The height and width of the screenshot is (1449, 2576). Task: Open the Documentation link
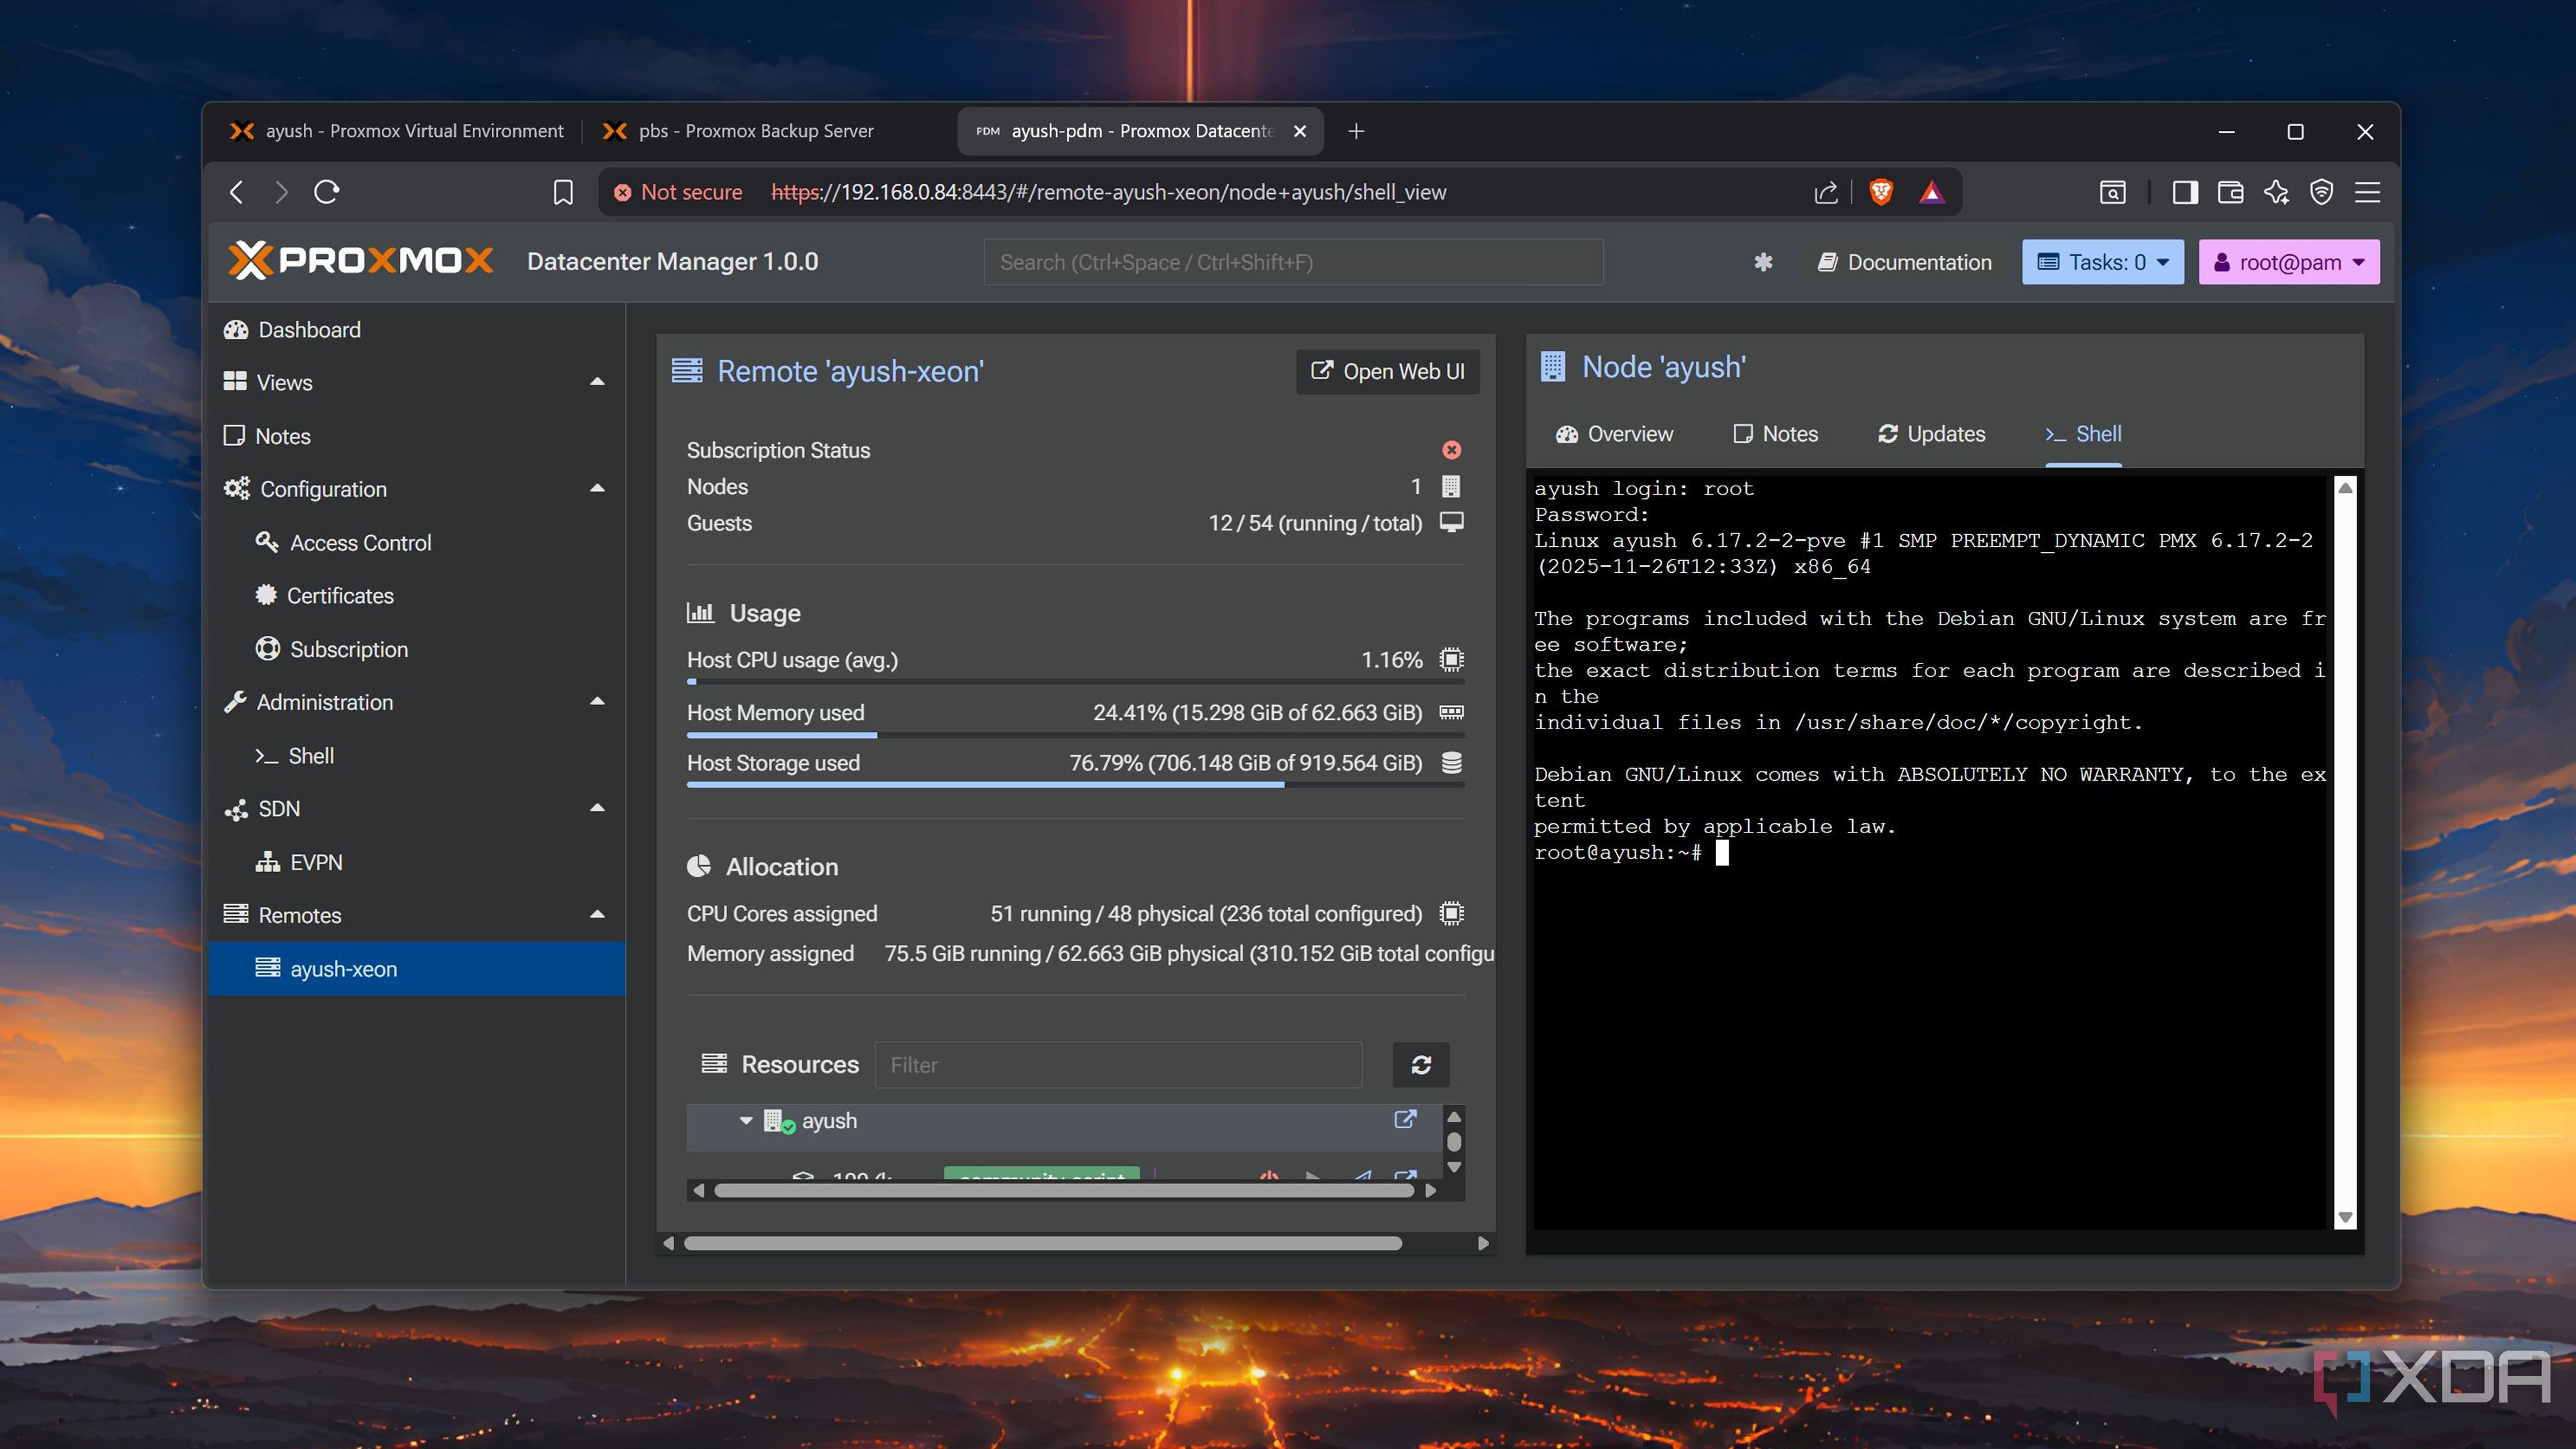(x=1905, y=262)
